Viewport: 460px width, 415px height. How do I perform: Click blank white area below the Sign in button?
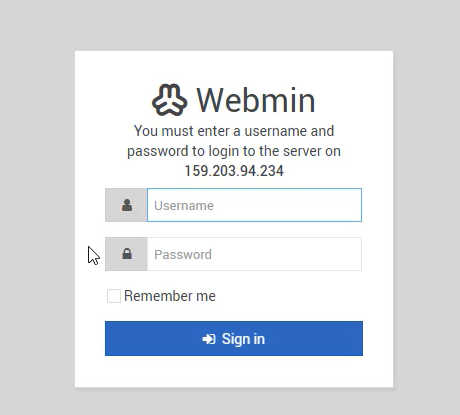[x=234, y=371]
